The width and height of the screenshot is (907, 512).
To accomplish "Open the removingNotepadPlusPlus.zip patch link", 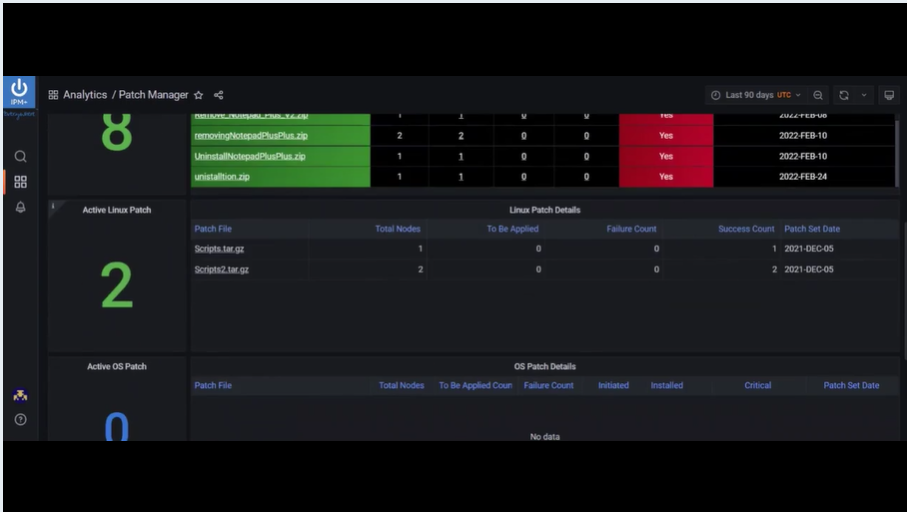I will 251,135.
